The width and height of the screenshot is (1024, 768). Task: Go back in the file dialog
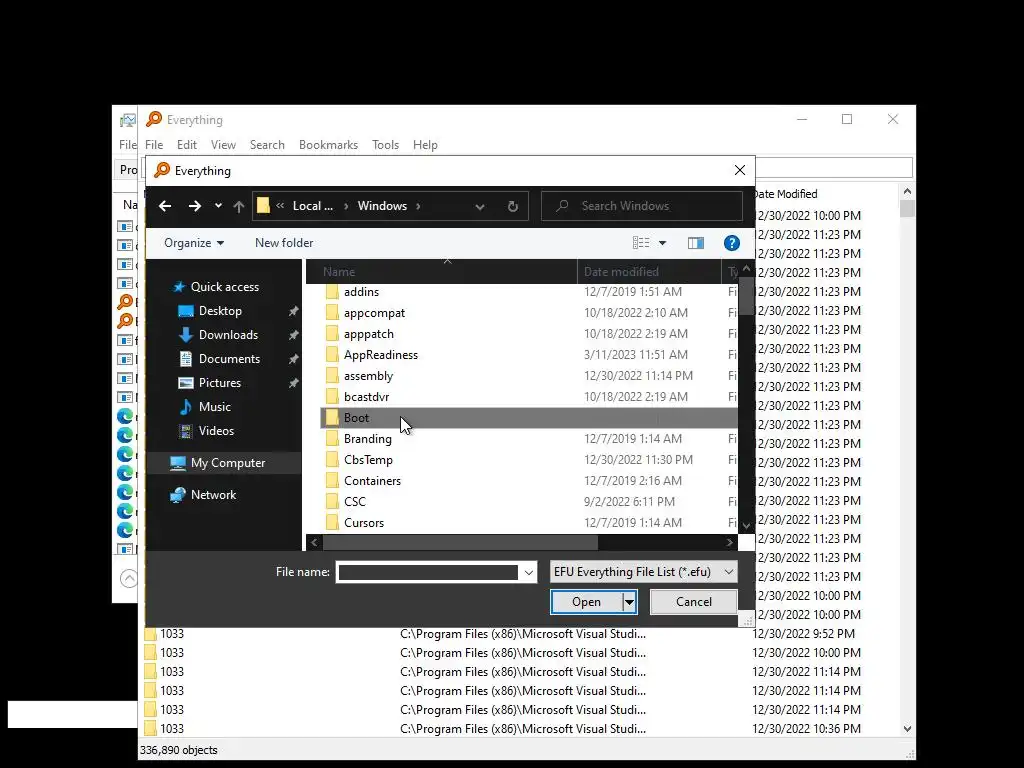click(165, 206)
